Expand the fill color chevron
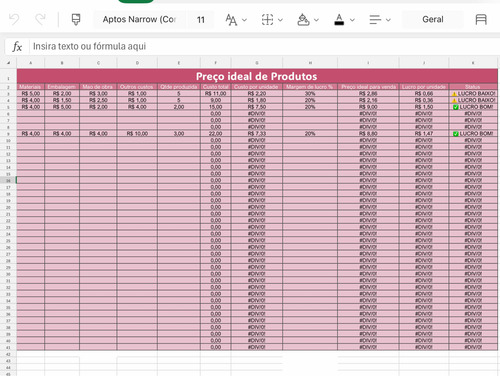This screenshot has width=500, height=376. 316,20
